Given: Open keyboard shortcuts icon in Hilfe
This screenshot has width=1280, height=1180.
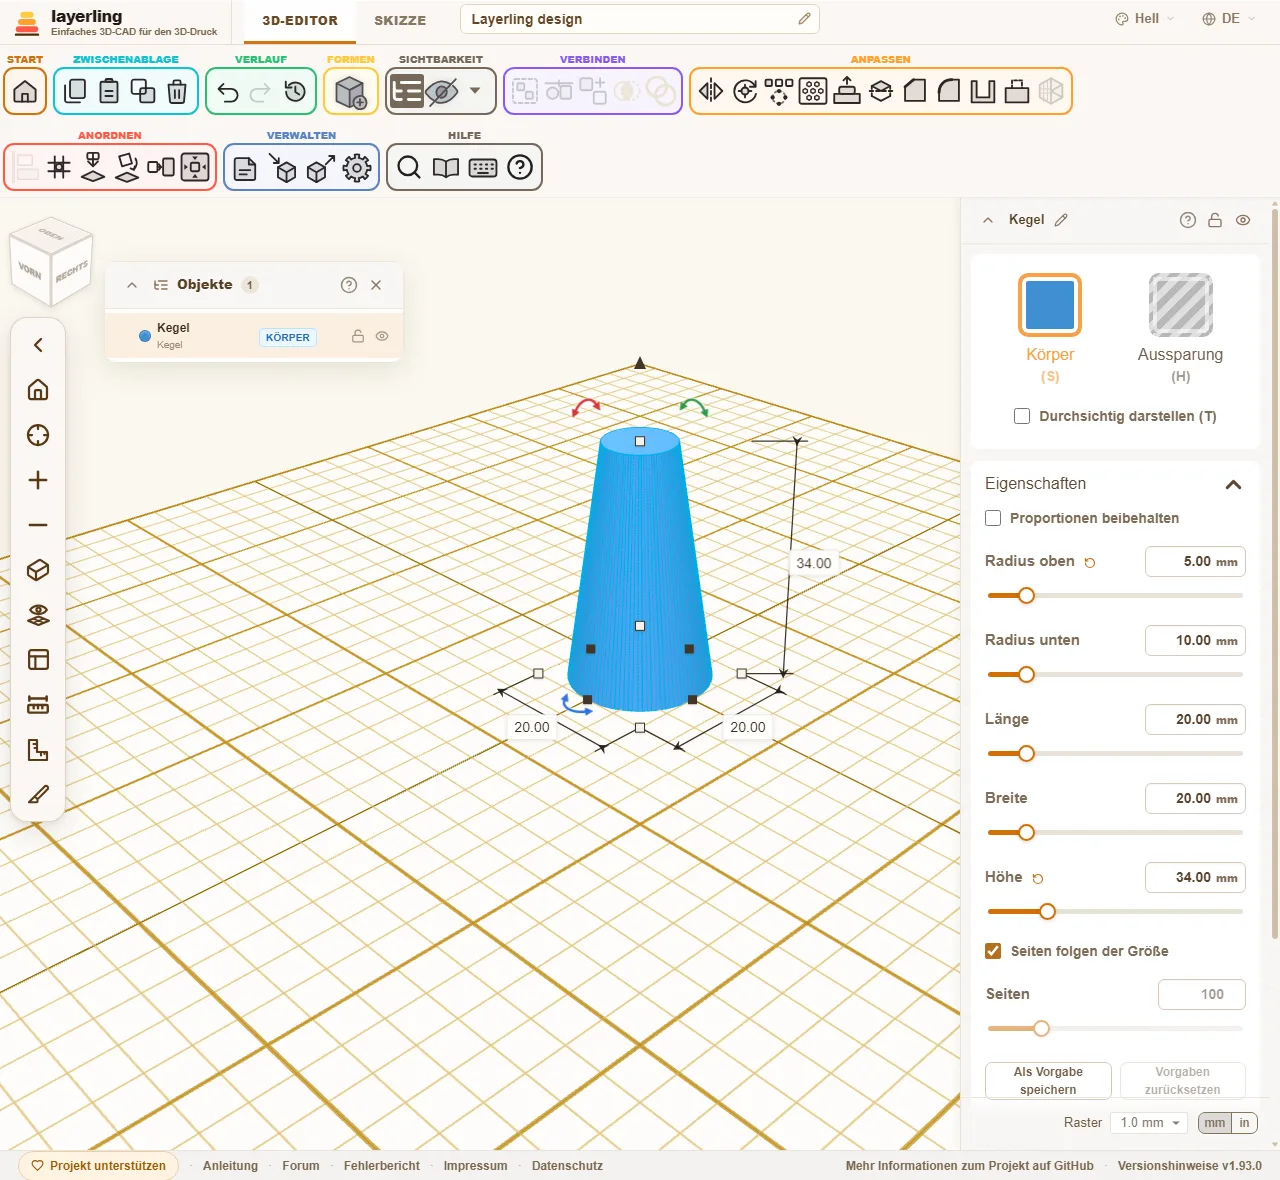Looking at the screenshot, I should tap(483, 167).
